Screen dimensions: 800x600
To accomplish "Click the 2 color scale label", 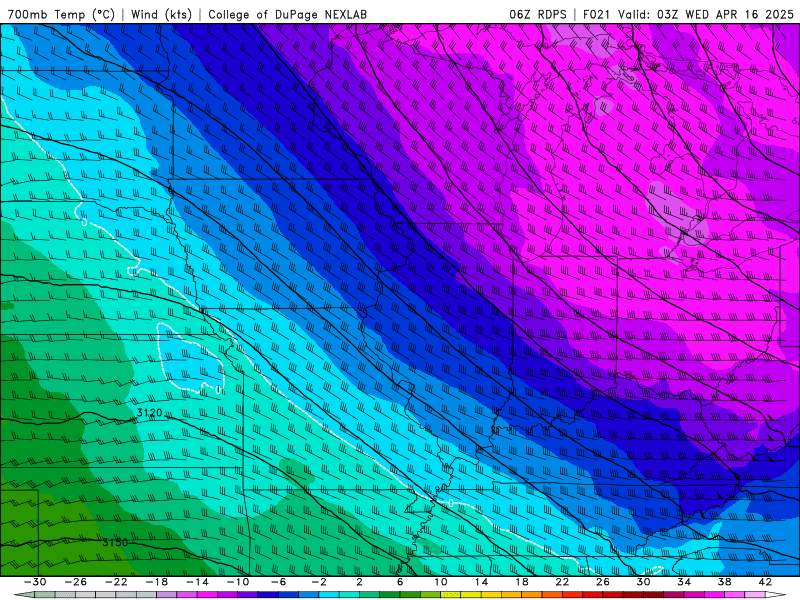I will (359, 582).
